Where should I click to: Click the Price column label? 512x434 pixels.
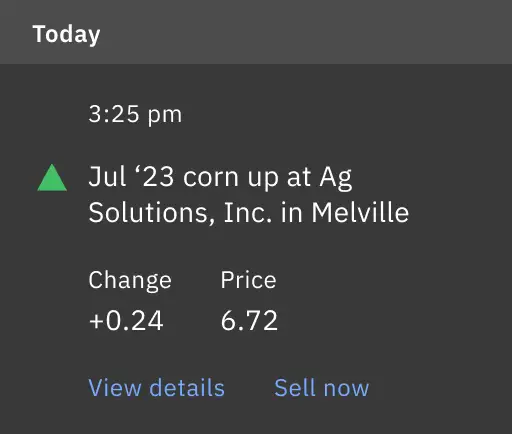pos(248,279)
